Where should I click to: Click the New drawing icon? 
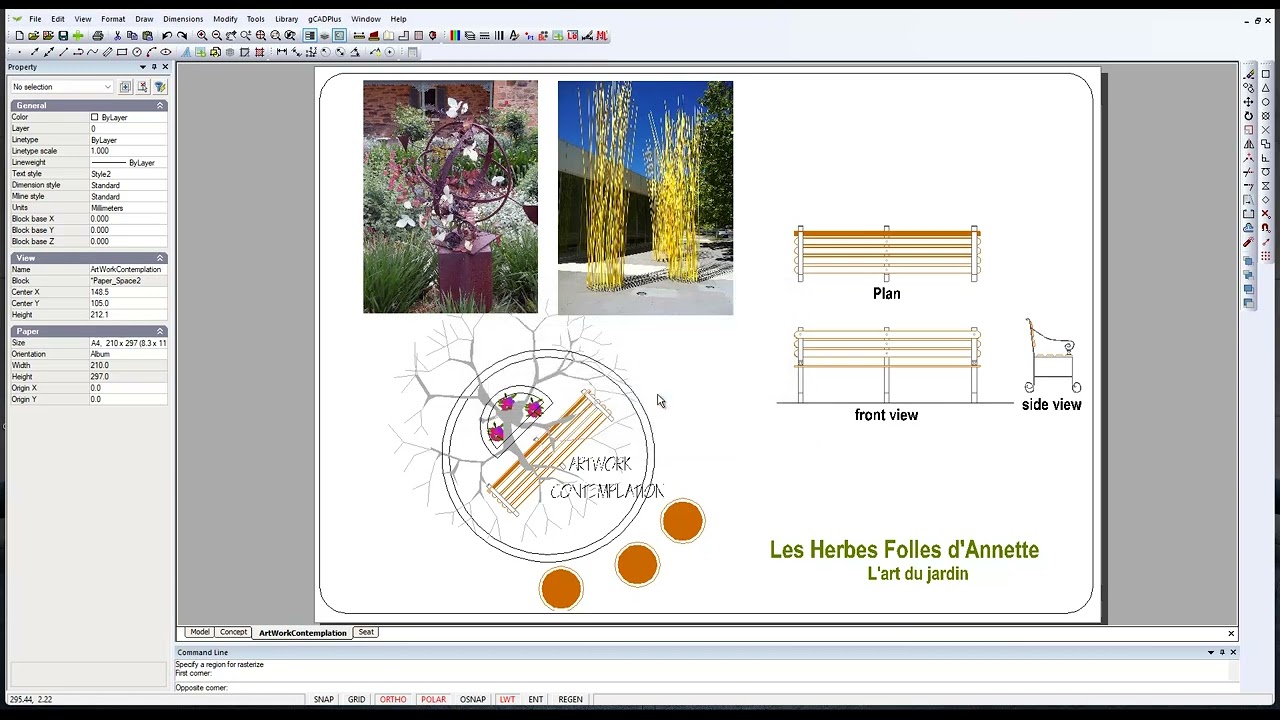pos(19,35)
